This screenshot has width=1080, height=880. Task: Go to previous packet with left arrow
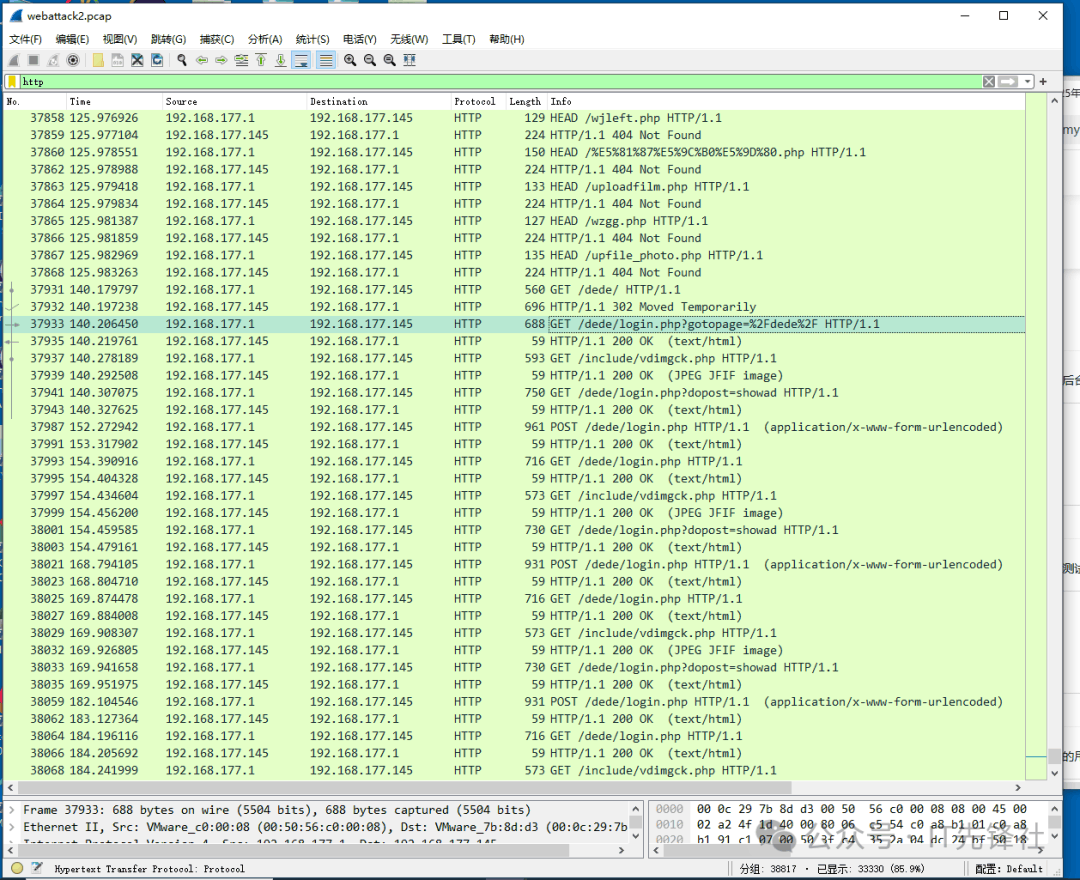202,60
